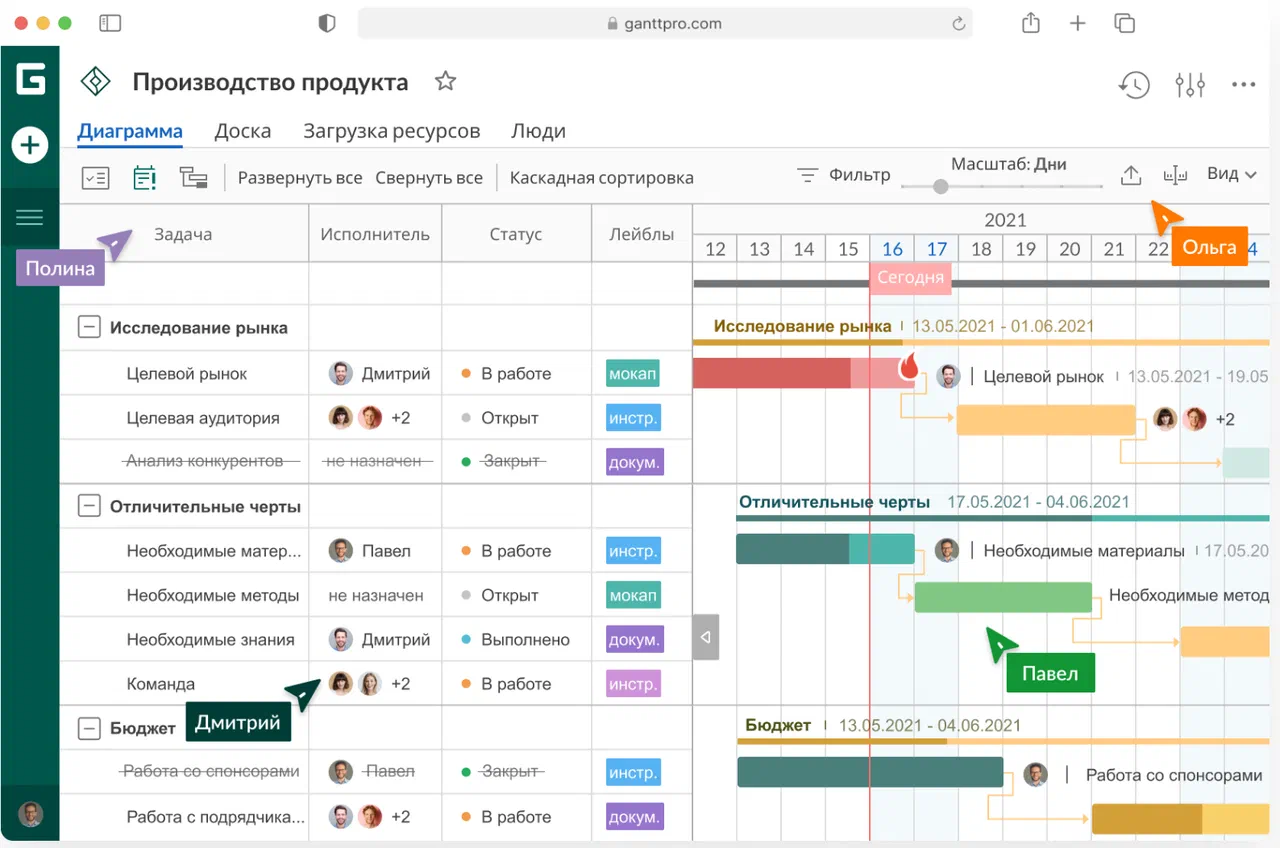Click Развернуть все button
The height and width of the screenshot is (848, 1280).
(x=299, y=178)
